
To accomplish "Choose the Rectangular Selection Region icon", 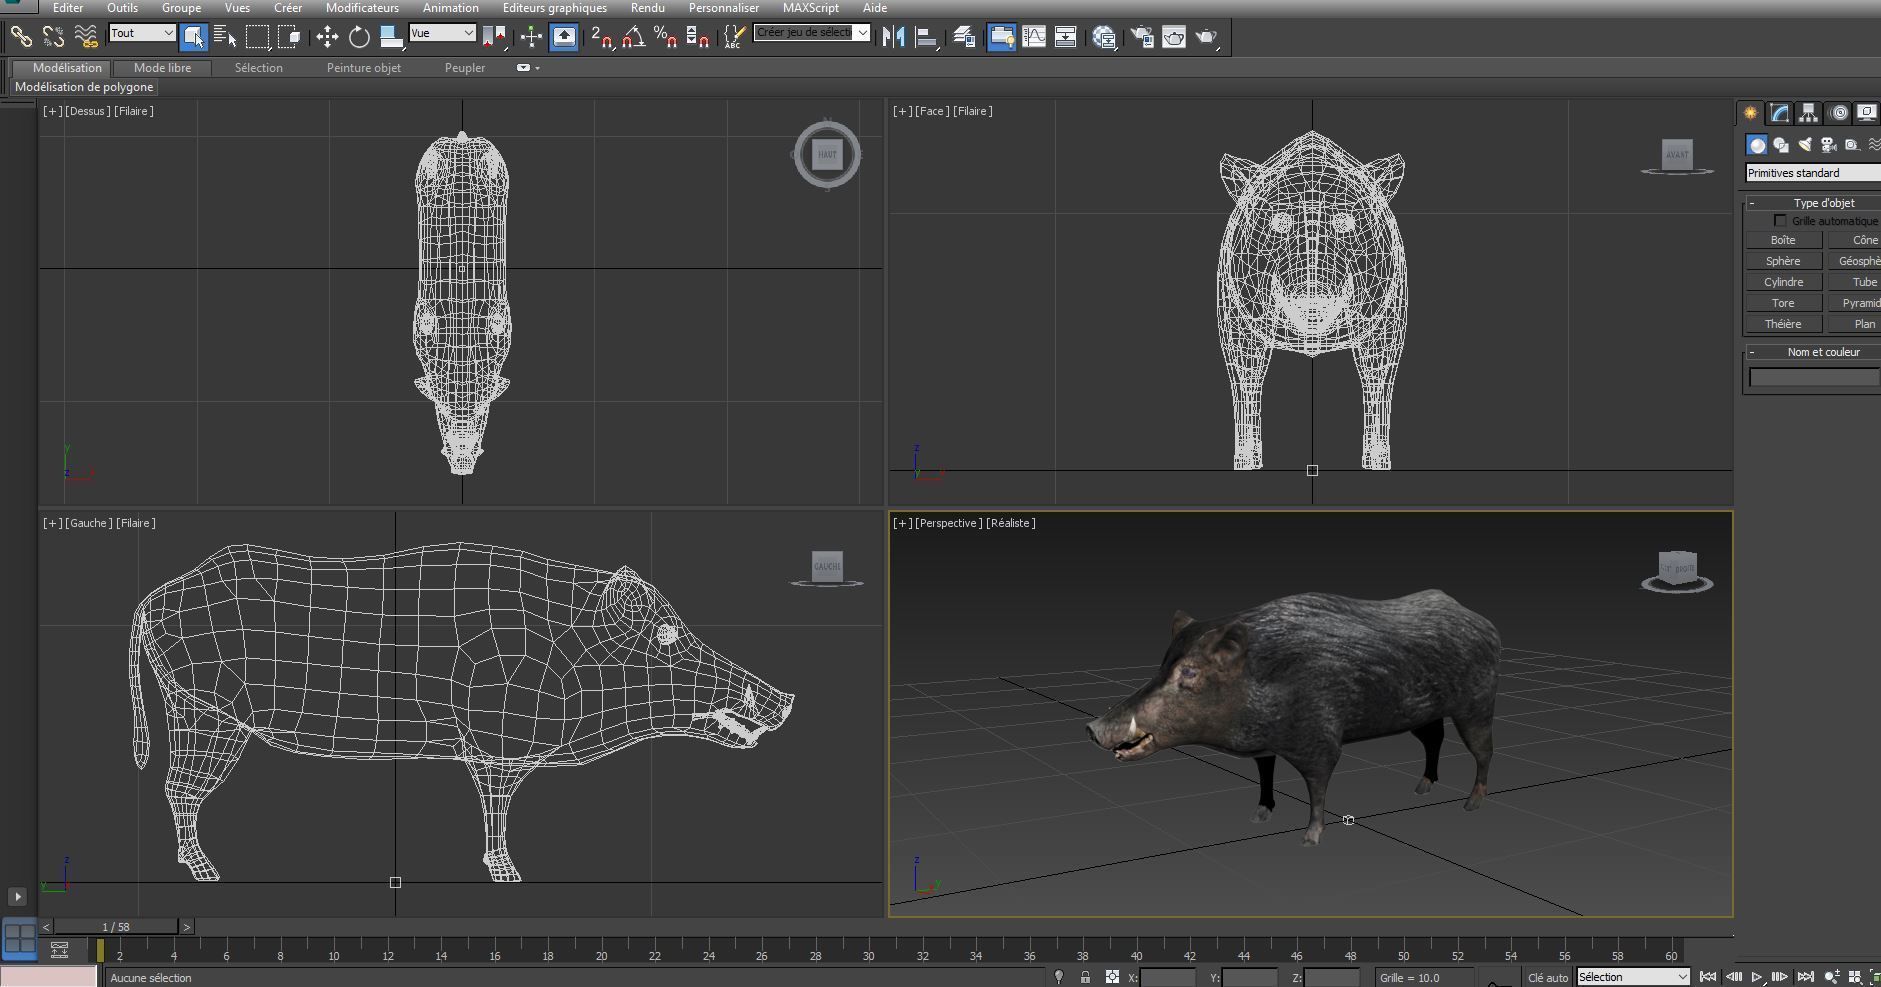I will tap(258, 37).
